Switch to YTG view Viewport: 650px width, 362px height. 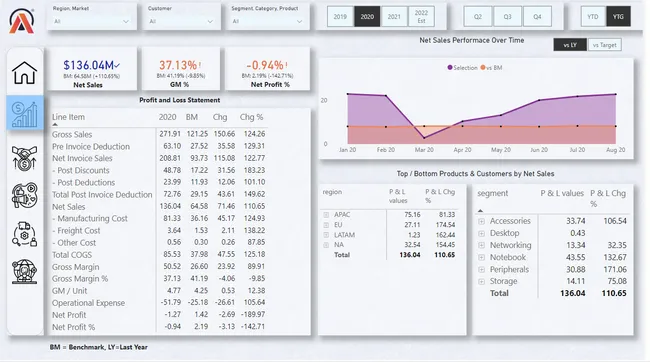618,17
